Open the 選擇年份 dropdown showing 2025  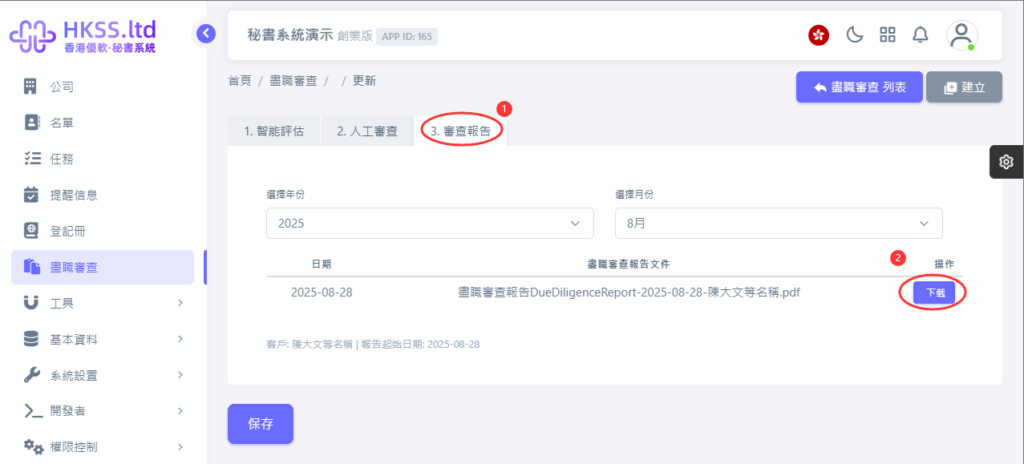click(x=429, y=223)
